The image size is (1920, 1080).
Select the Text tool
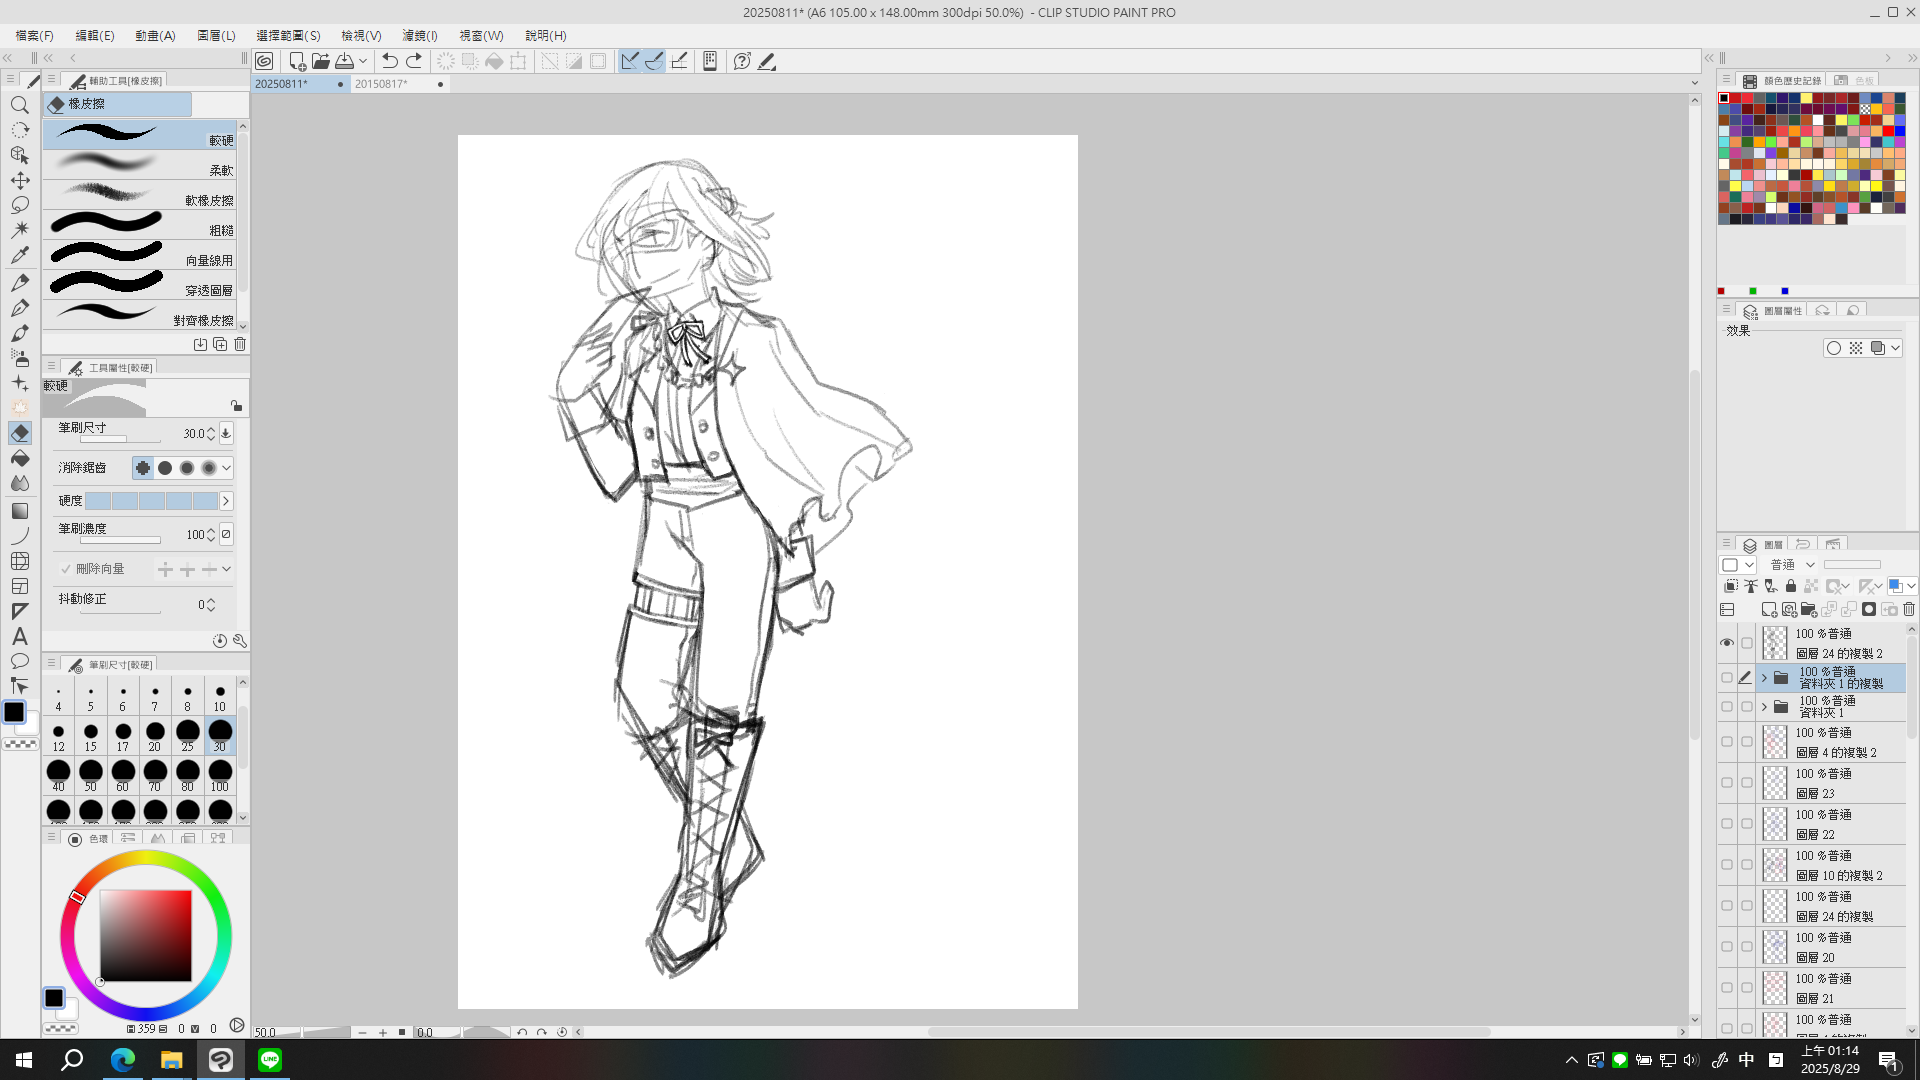coord(19,636)
